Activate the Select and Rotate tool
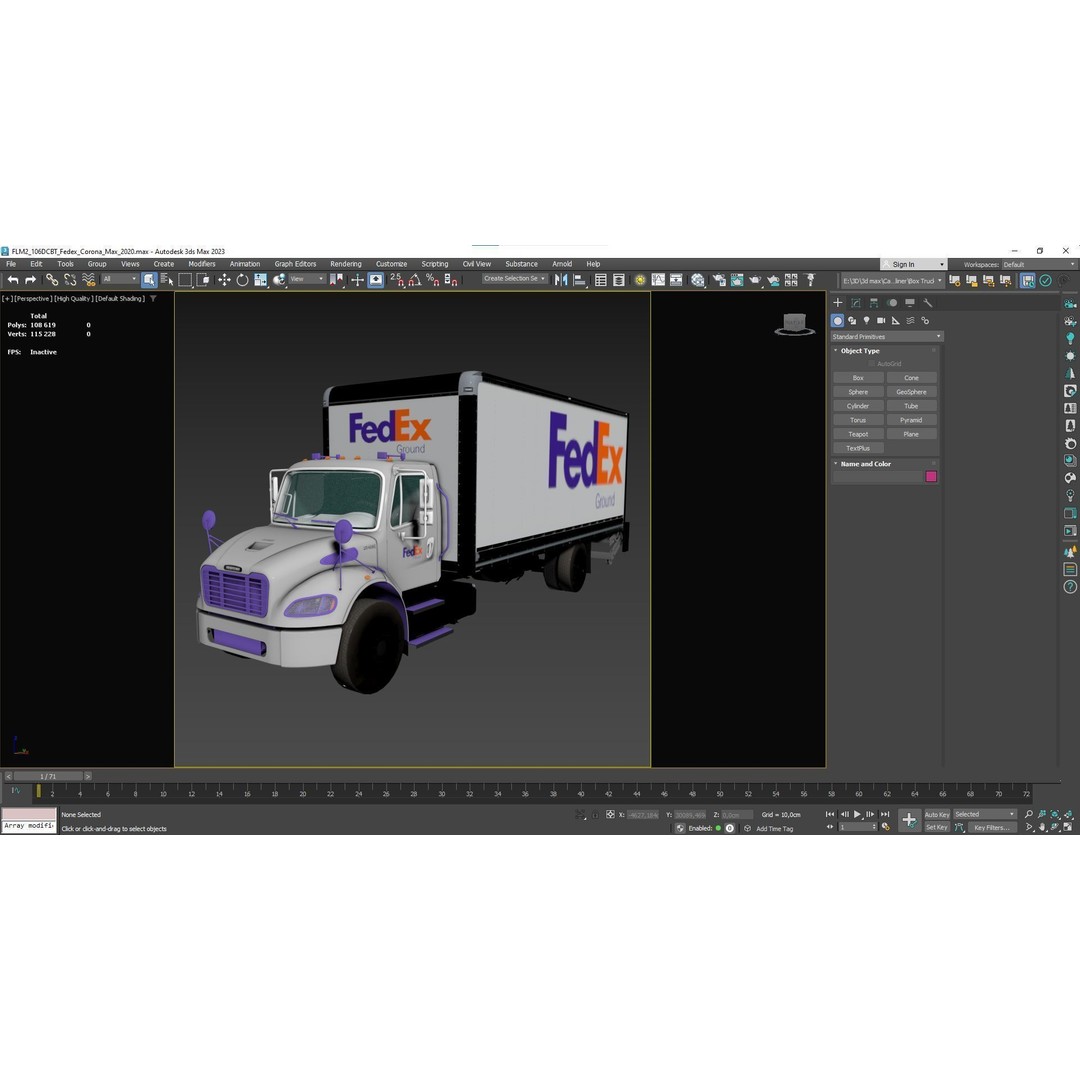The height and width of the screenshot is (1080, 1080). 242,280
